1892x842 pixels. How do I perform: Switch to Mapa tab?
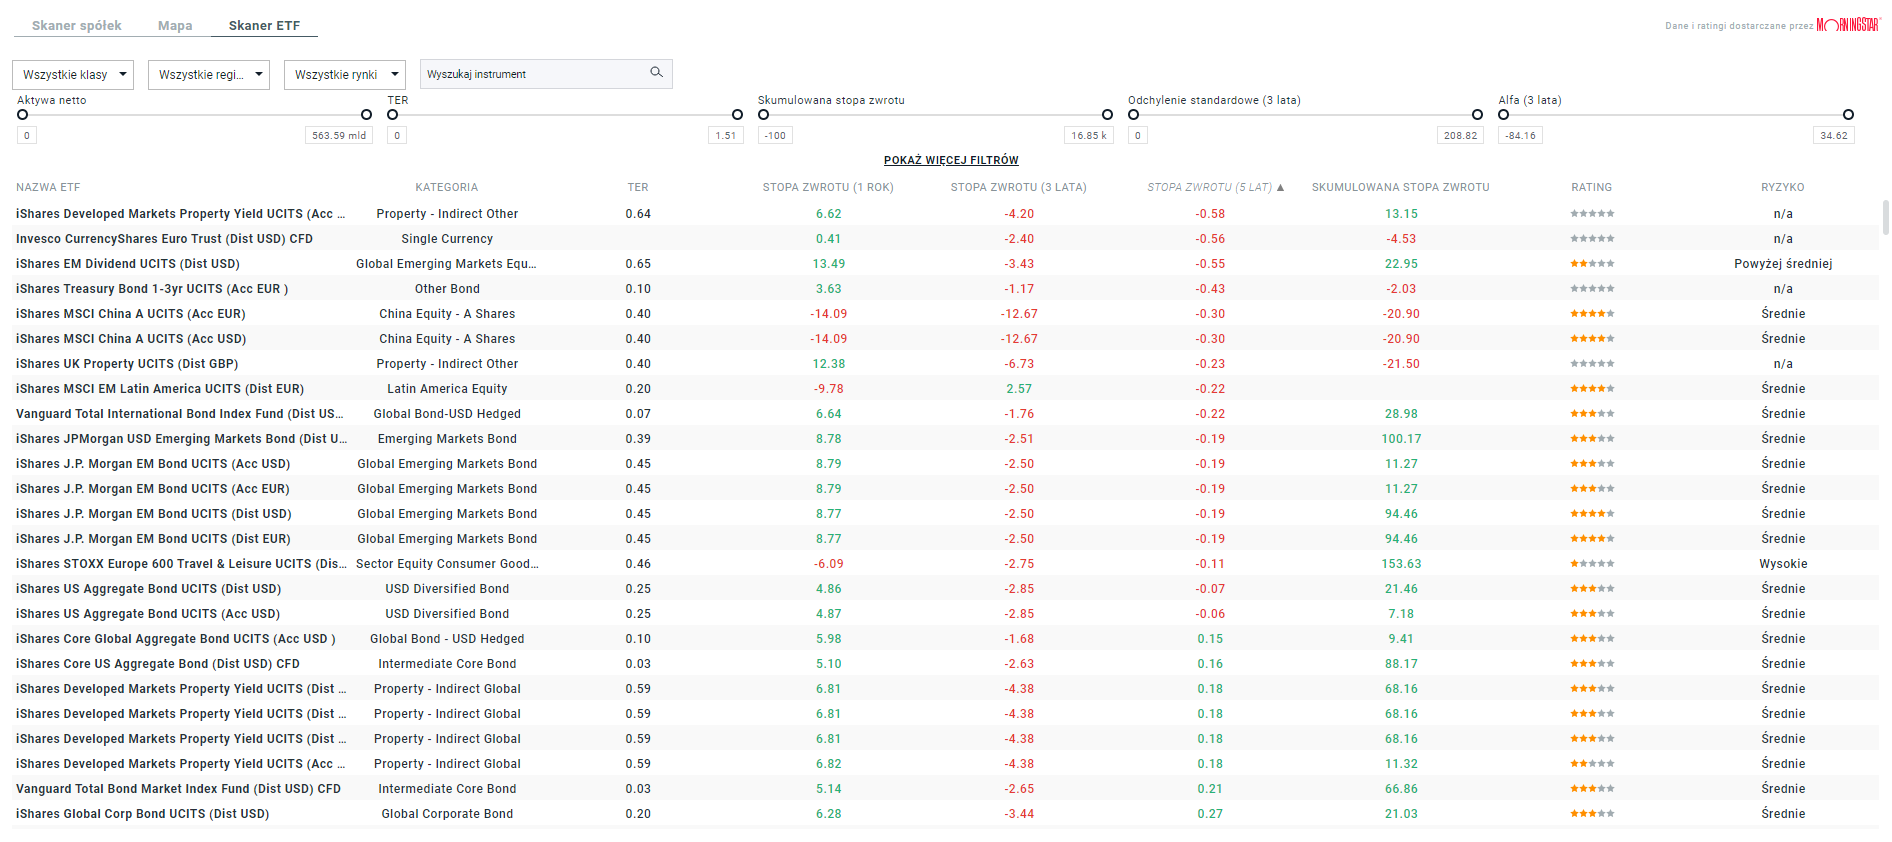pos(175,26)
